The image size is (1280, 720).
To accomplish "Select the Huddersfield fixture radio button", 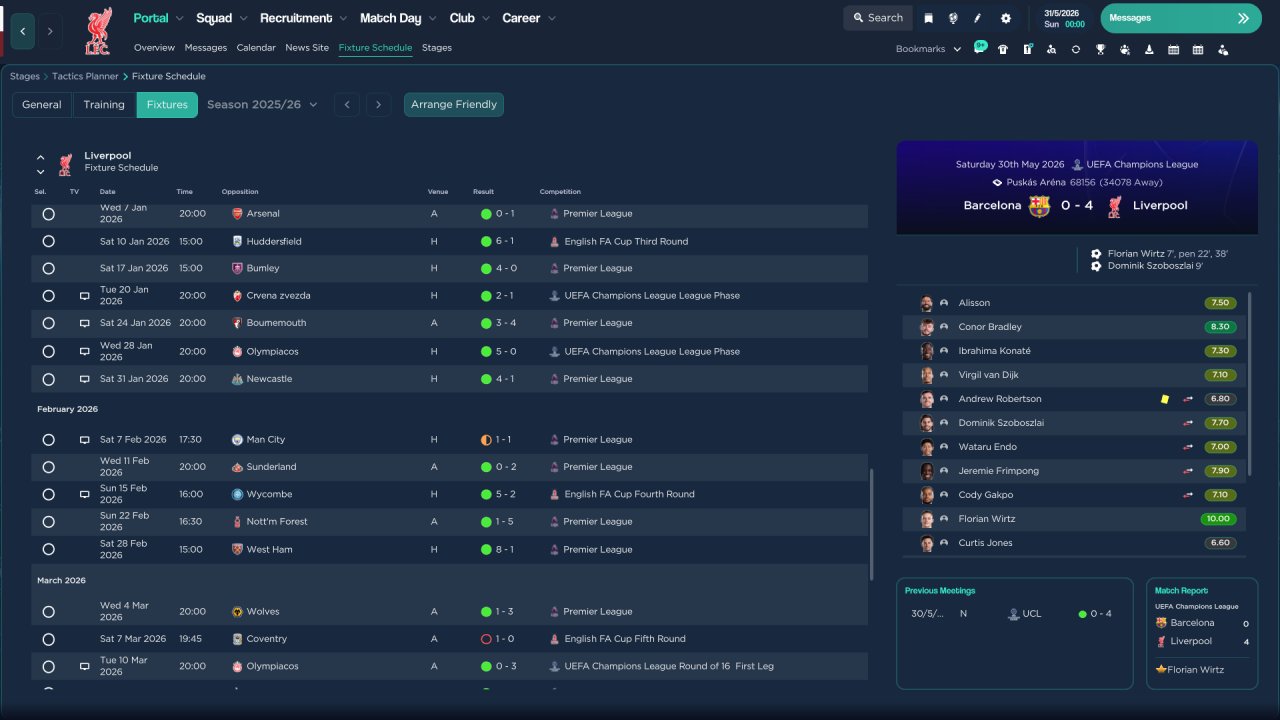I will pyautogui.click(x=48, y=241).
